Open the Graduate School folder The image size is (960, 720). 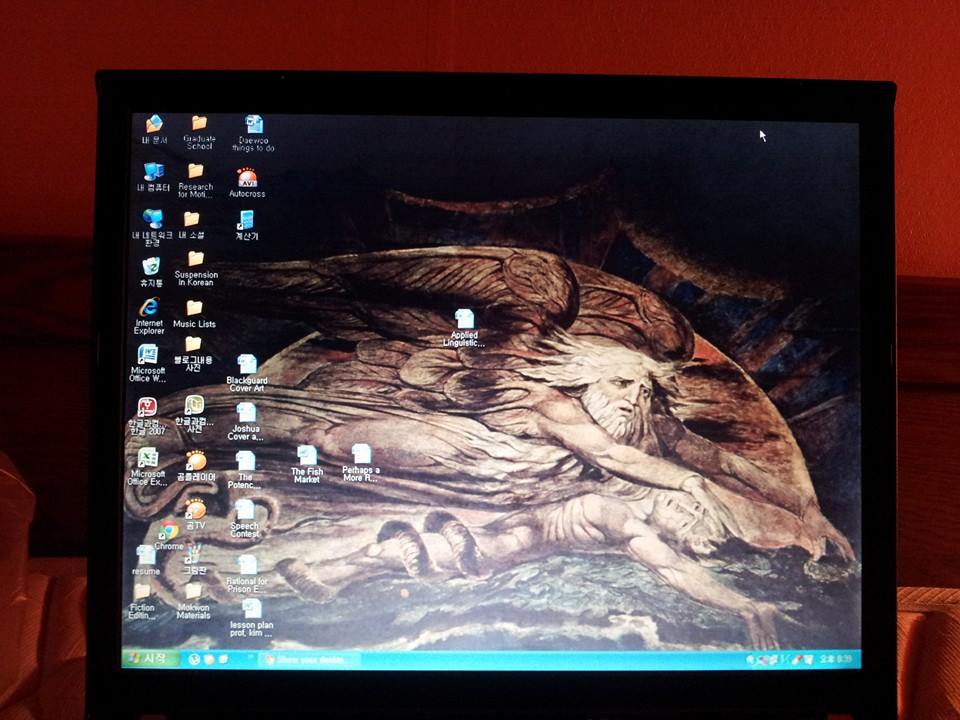click(200, 124)
